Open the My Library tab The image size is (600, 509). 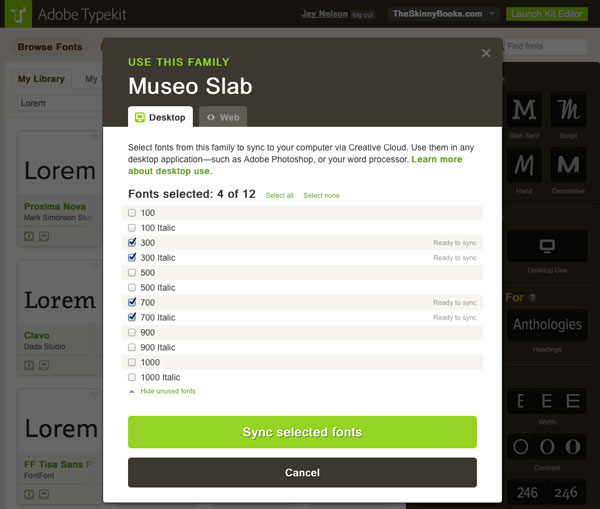(x=41, y=79)
